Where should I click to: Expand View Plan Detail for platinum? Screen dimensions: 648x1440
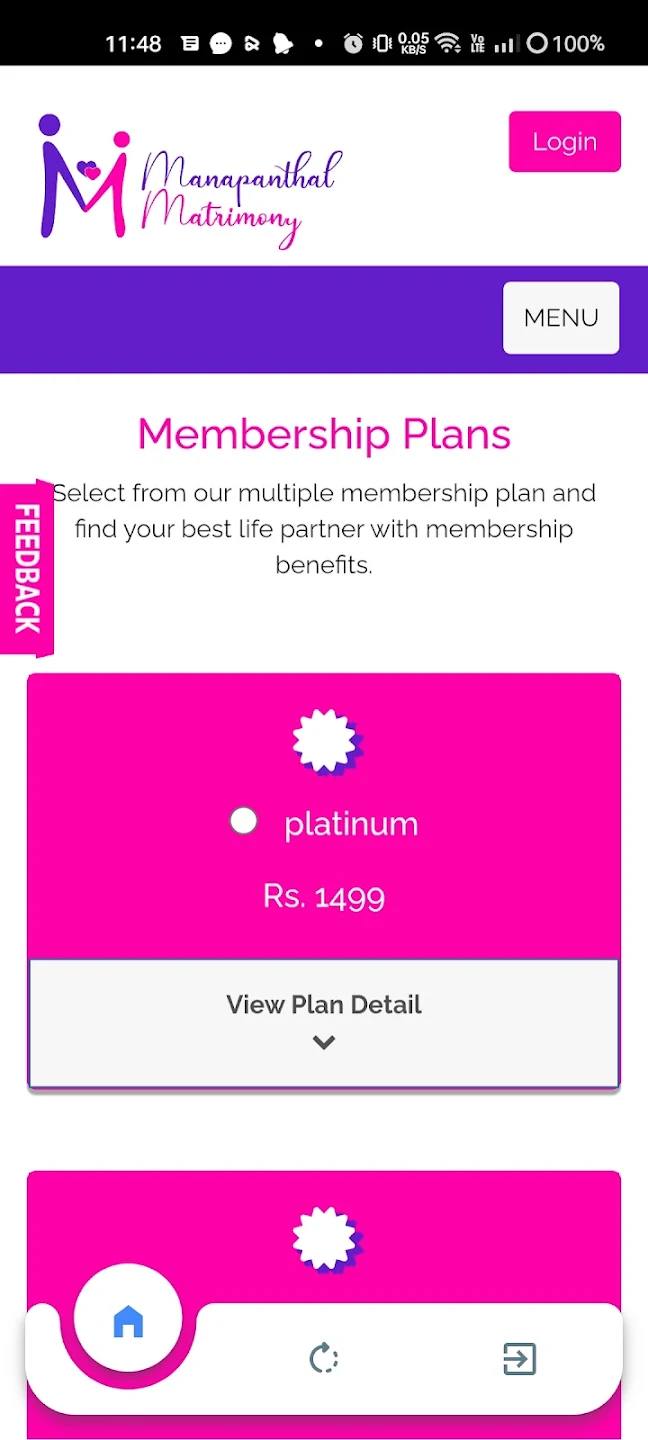[324, 1023]
